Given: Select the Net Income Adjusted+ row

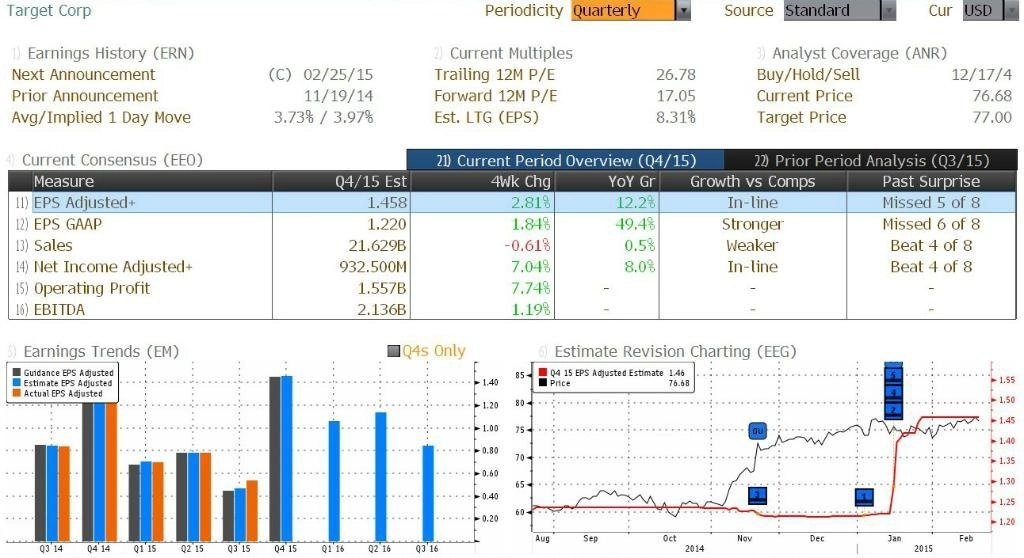Looking at the screenshot, I should coord(513,267).
